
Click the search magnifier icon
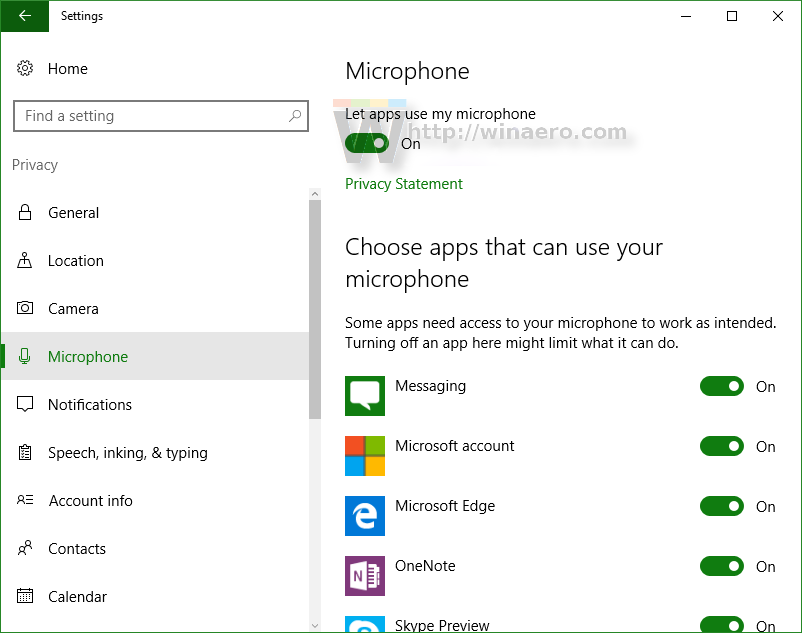pos(295,116)
